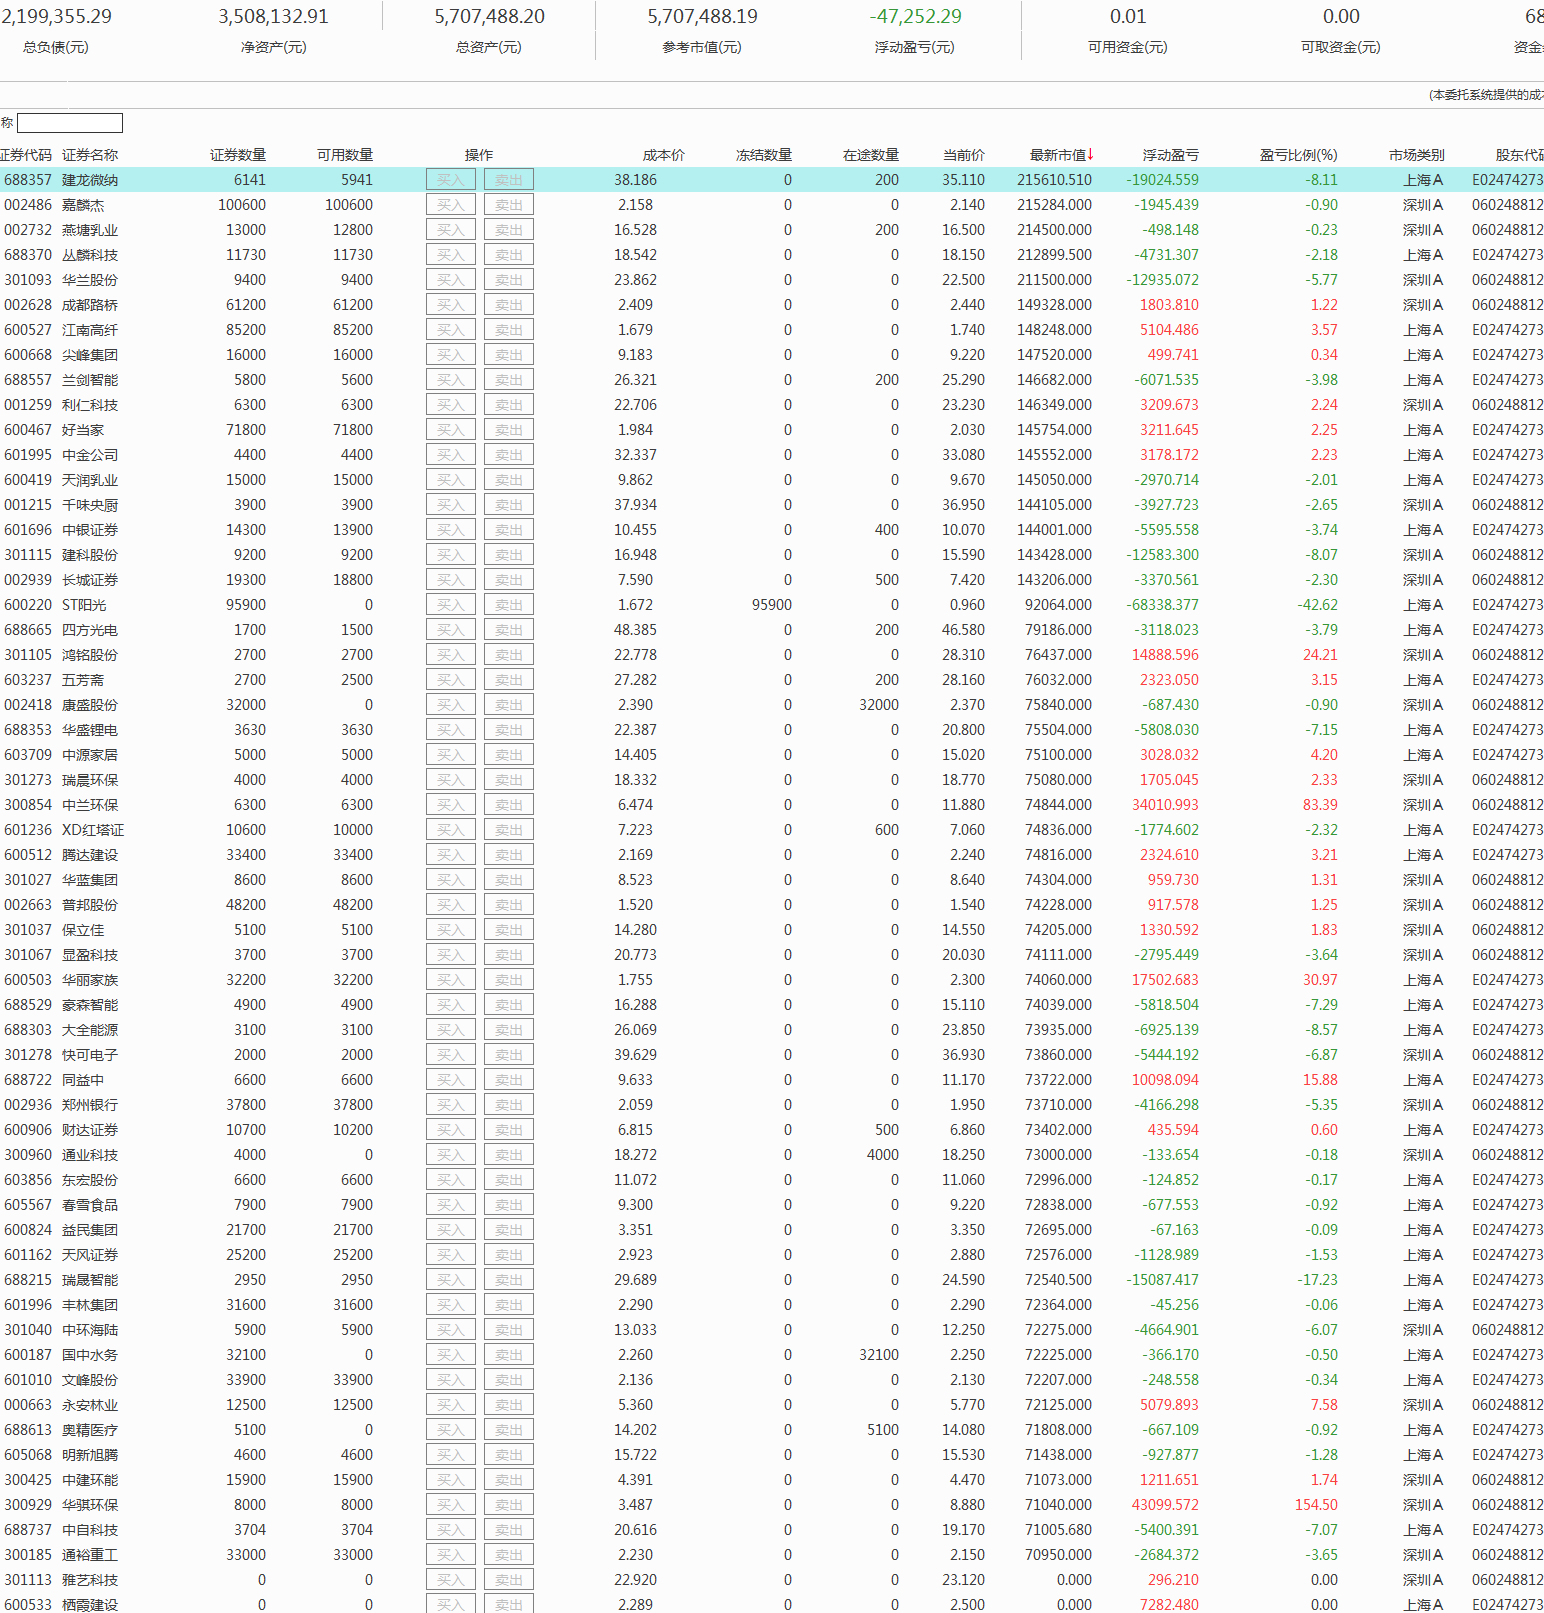Click 买入 for 688303 大全能源
This screenshot has width=1544, height=1613.
click(451, 1030)
